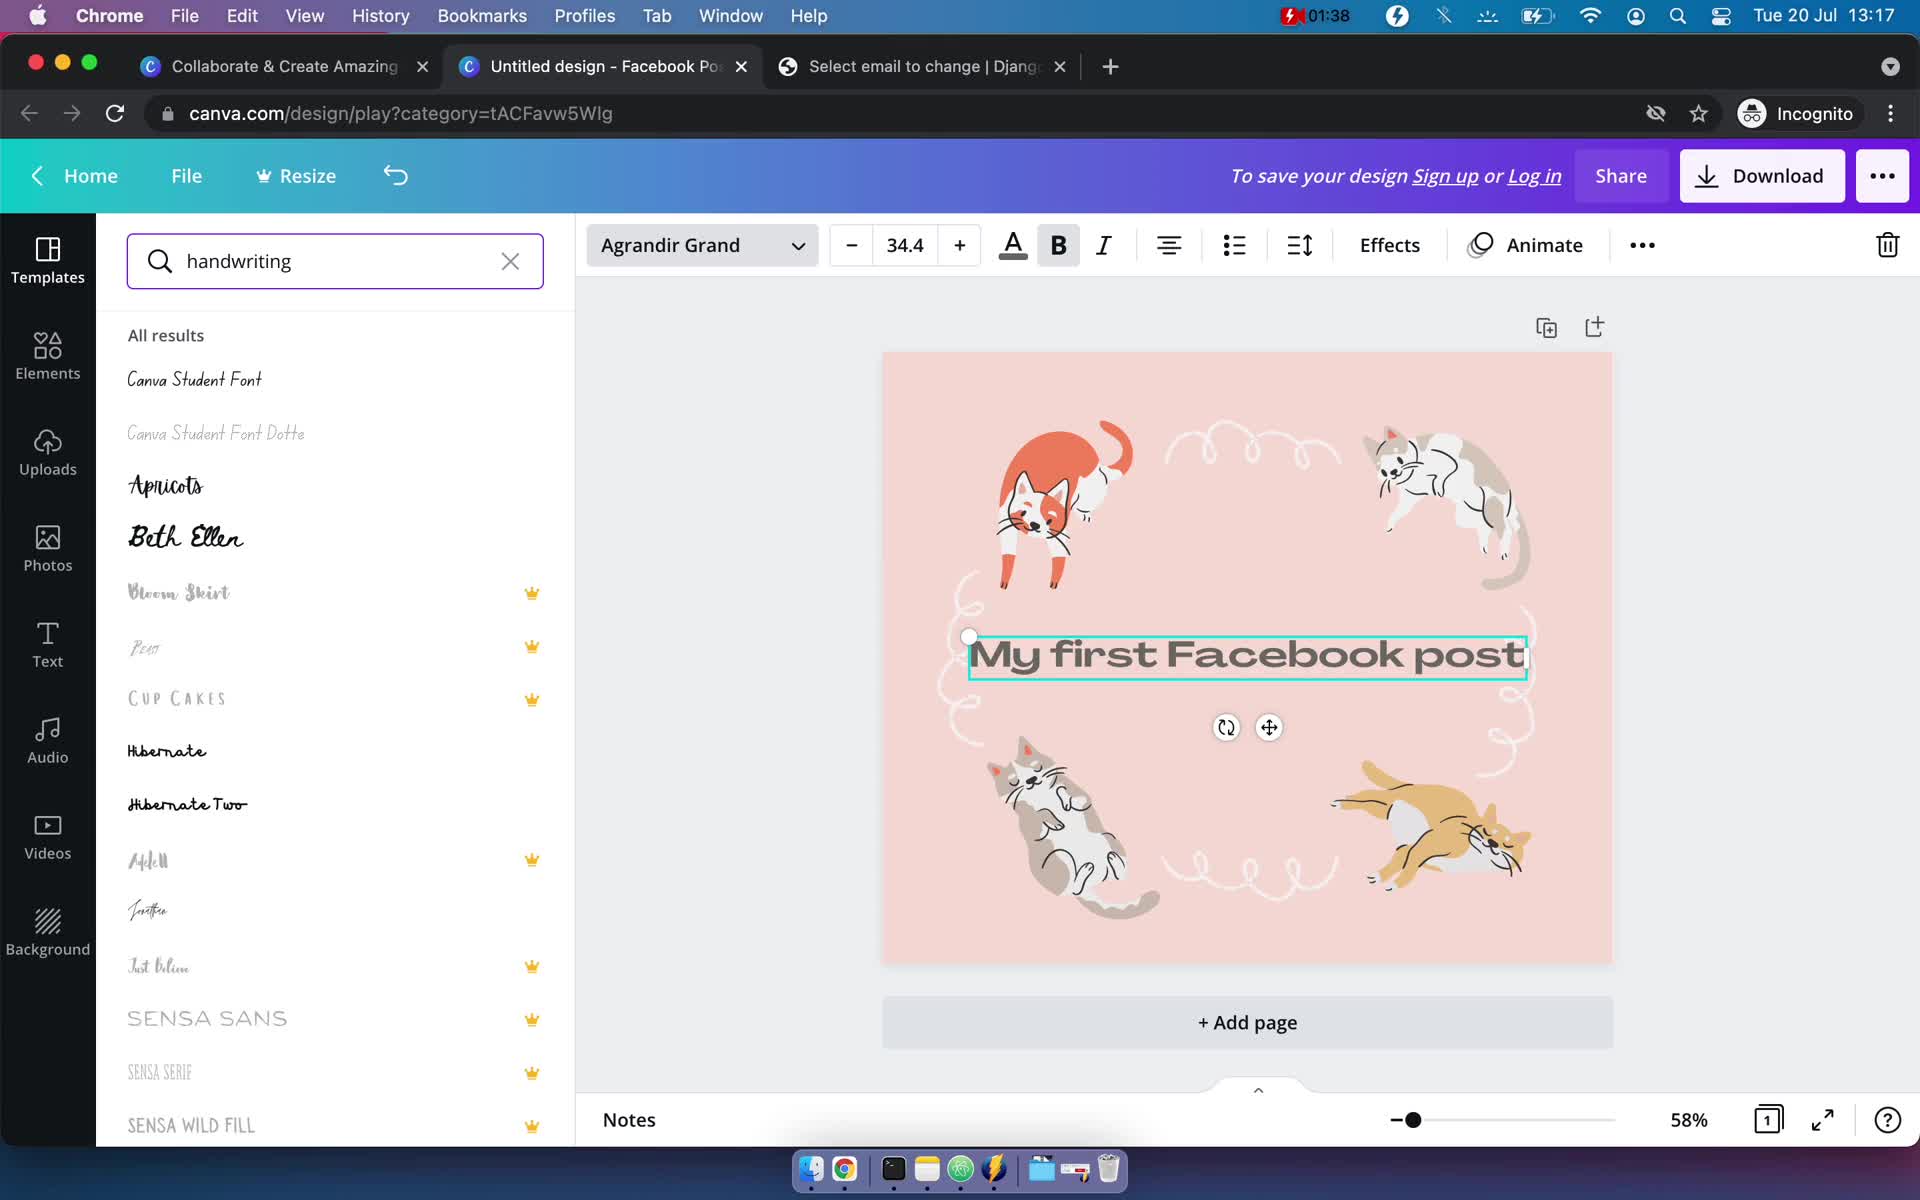The height and width of the screenshot is (1200, 1920).
Task: Duplicate the page
Action: point(1546,327)
